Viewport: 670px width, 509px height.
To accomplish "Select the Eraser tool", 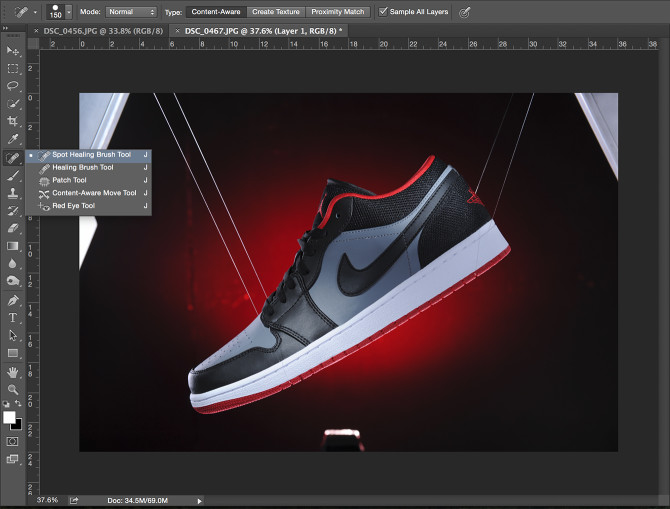I will (x=13, y=228).
